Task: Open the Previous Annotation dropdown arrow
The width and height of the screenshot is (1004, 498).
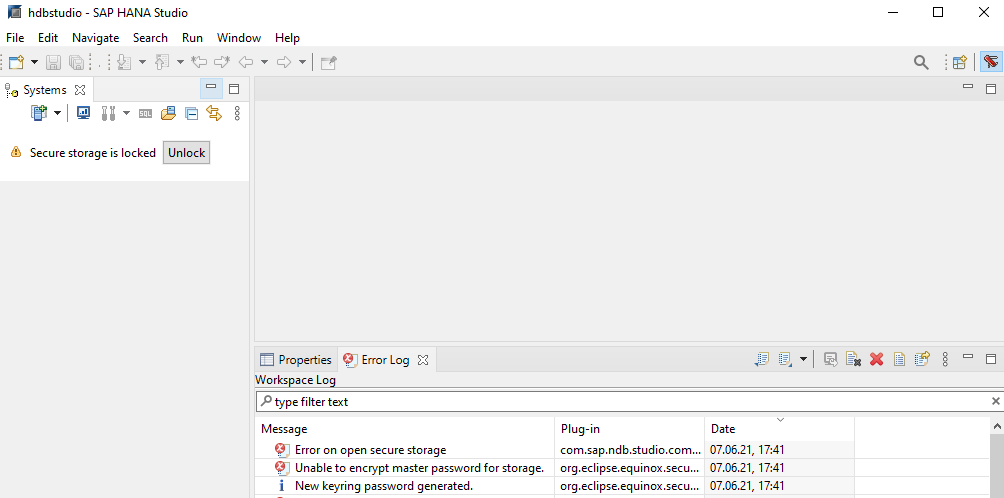Action: 180,62
